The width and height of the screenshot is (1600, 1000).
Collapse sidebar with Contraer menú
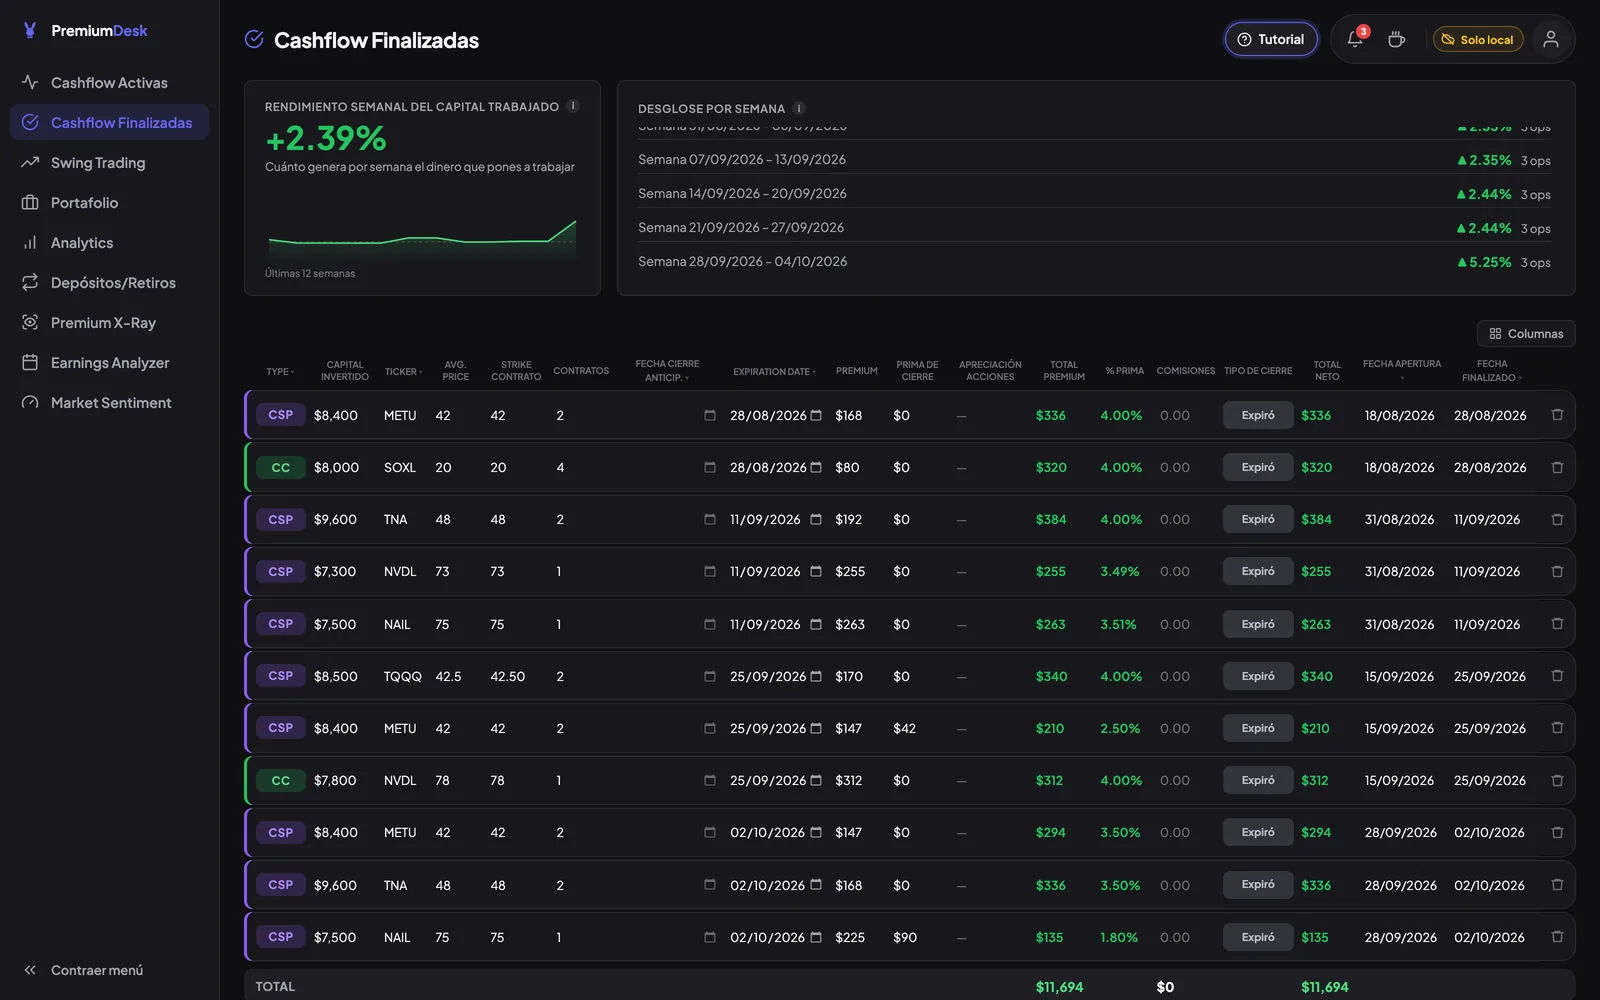pos(85,970)
